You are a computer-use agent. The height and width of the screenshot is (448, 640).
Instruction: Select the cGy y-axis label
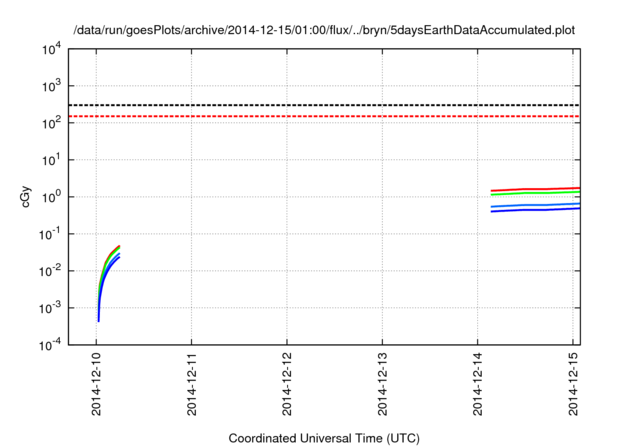(25, 197)
